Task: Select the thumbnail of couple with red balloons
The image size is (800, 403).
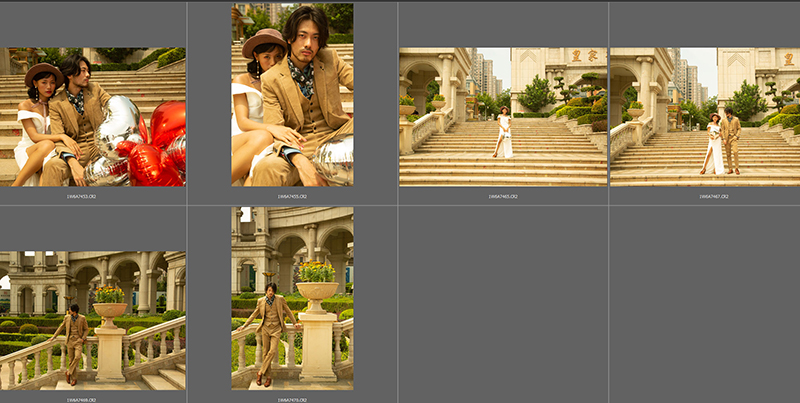Action: pos(92,117)
